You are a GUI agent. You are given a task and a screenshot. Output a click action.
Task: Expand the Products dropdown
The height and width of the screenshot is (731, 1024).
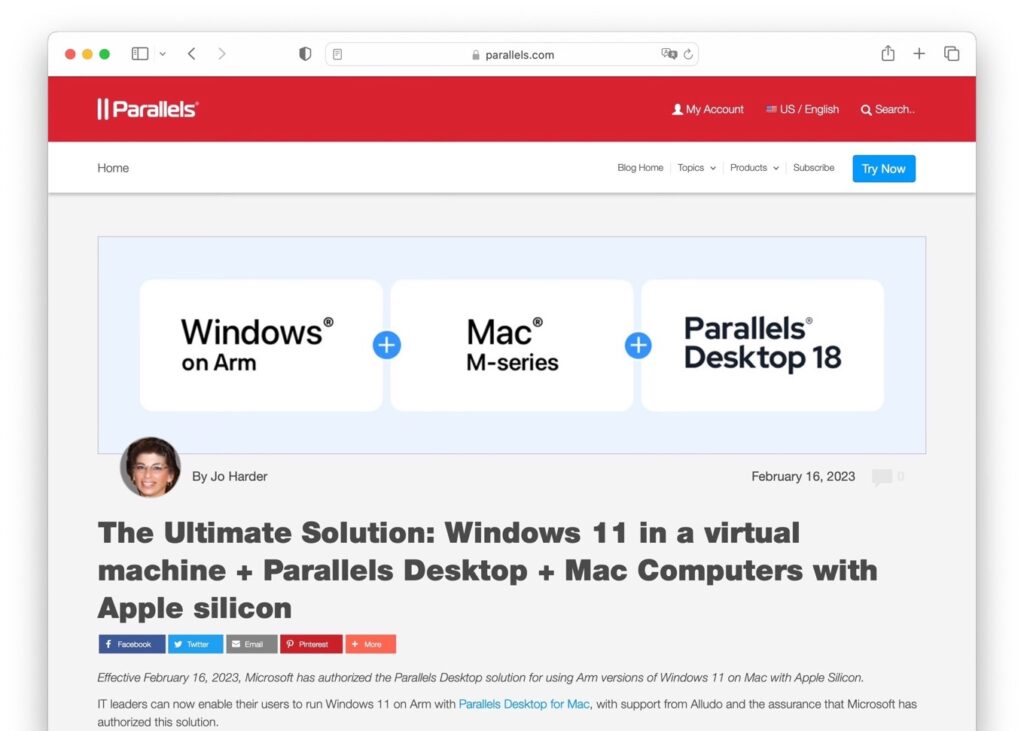(753, 168)
